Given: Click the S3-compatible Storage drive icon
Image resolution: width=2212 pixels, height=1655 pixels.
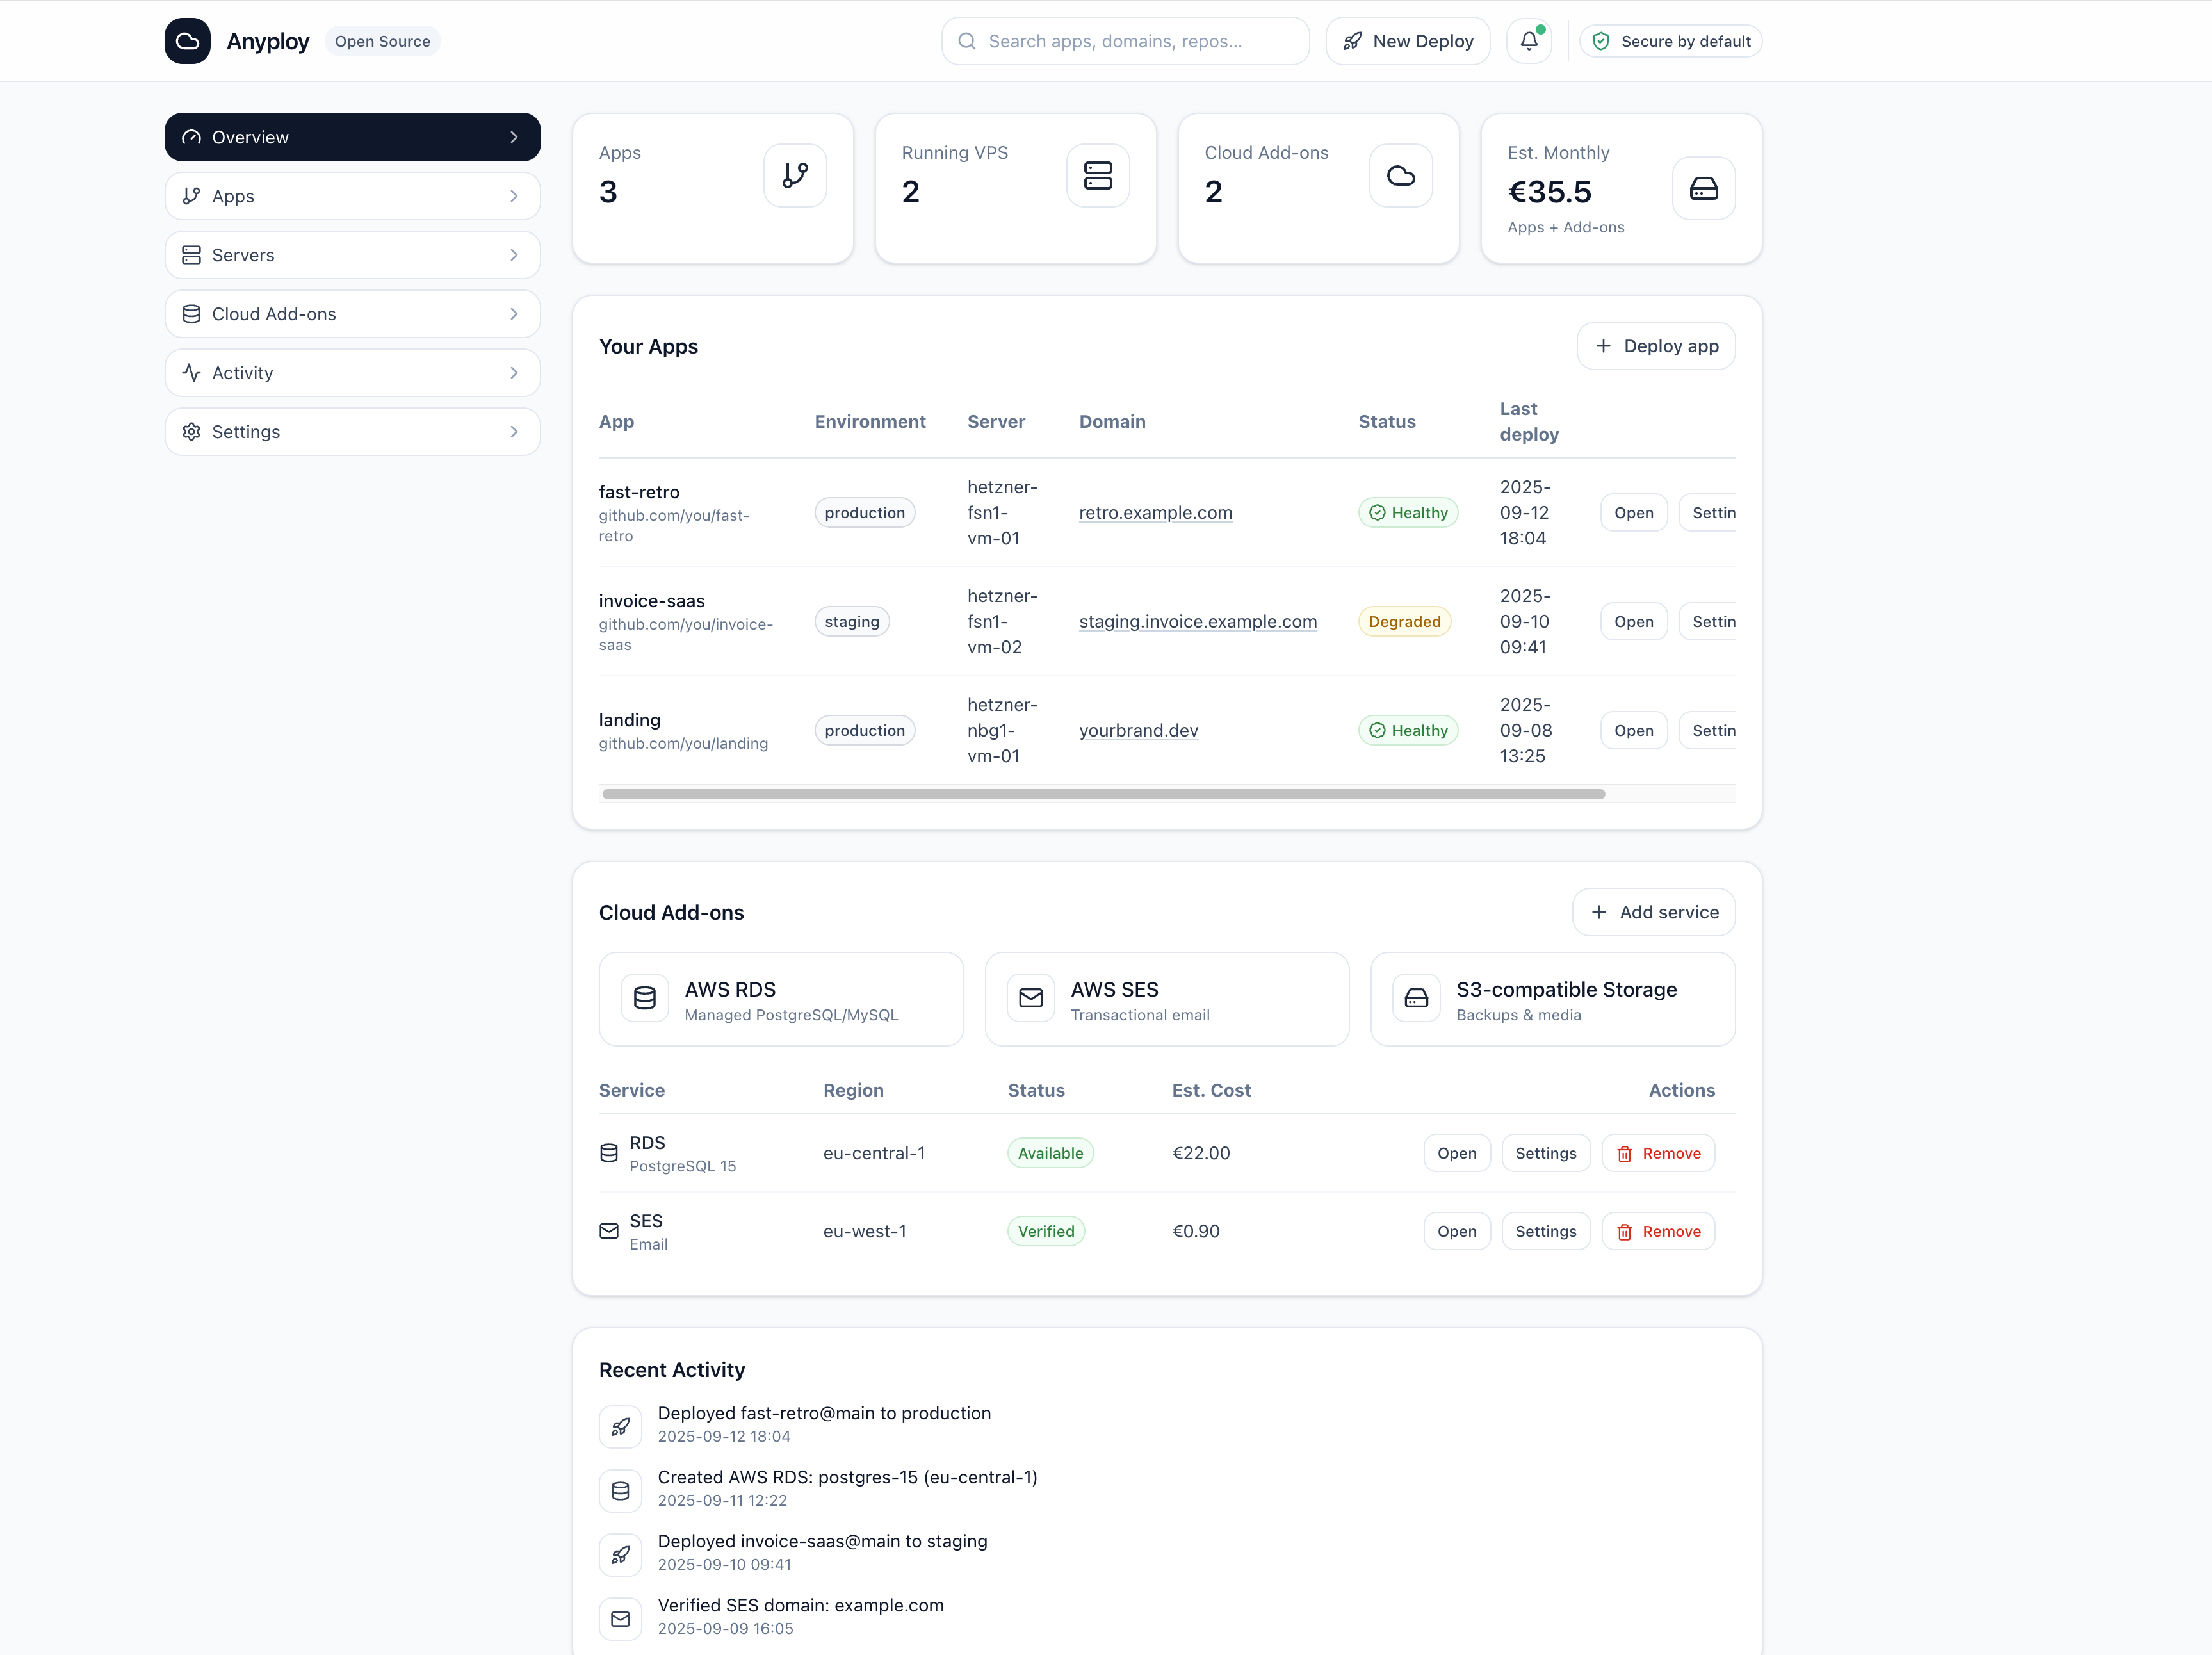Looking at the screenshot, I should click(x=1416, y=998).
